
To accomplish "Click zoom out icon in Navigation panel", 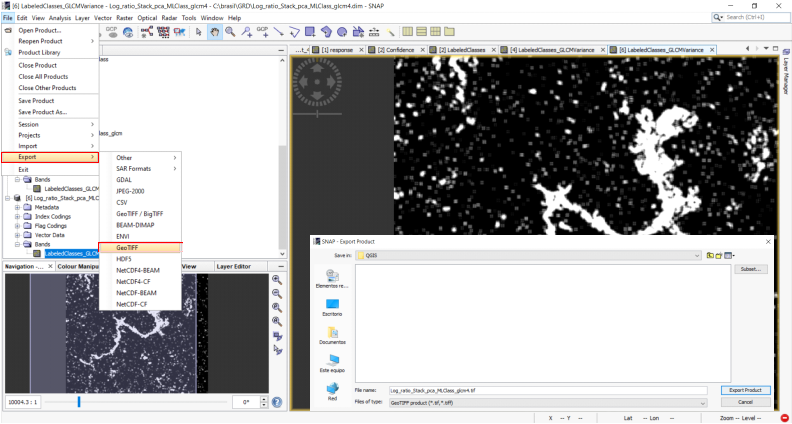I will pos(277,294).
